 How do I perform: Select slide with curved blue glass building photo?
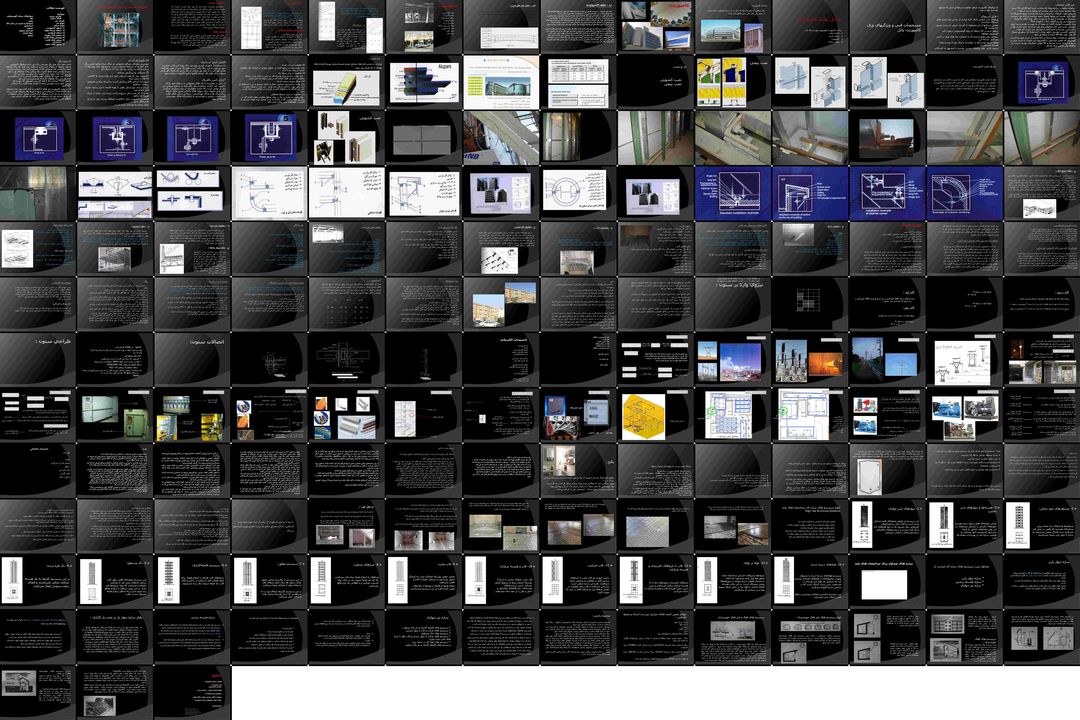732,26
